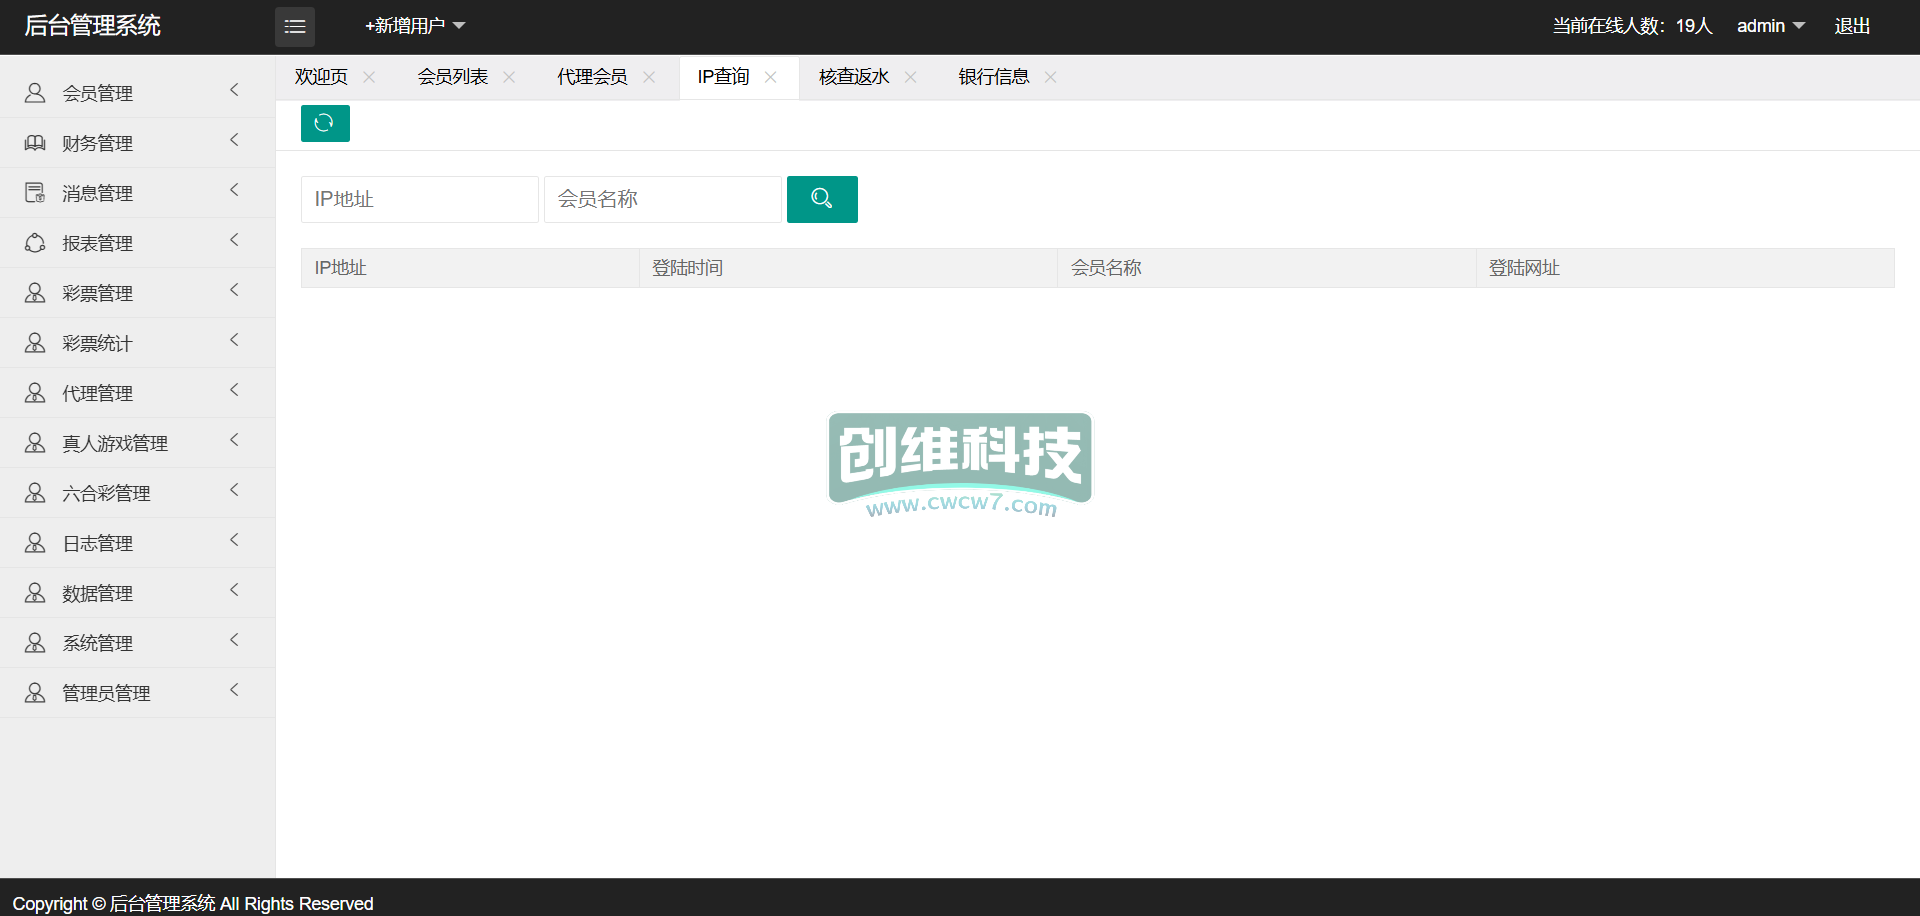The height and width of the screenshot is (916, 1920).
Task: Expand 彩票统计 chevron arrow
Action: tap(235, 340)
